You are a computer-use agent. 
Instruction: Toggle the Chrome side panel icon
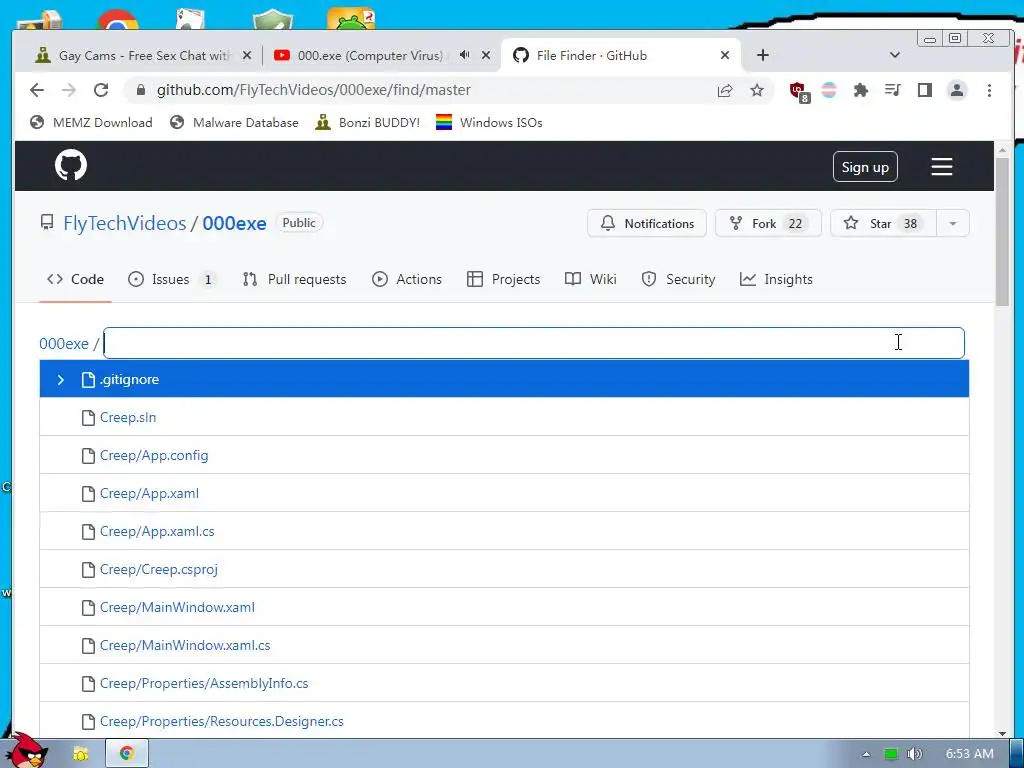pos(925,90)
